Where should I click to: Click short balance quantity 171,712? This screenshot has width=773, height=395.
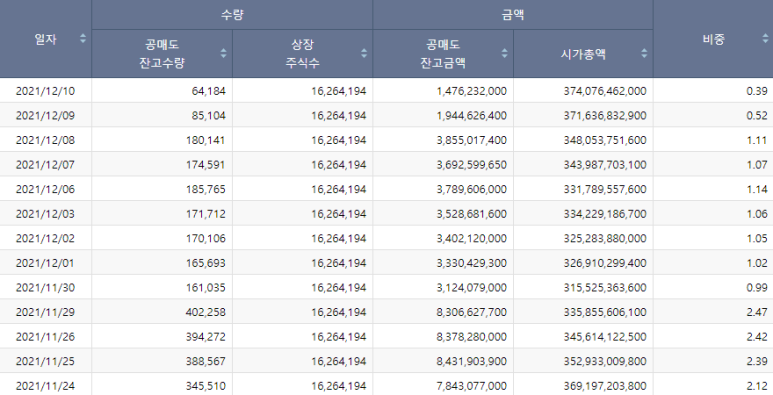[x=206, y=214]
